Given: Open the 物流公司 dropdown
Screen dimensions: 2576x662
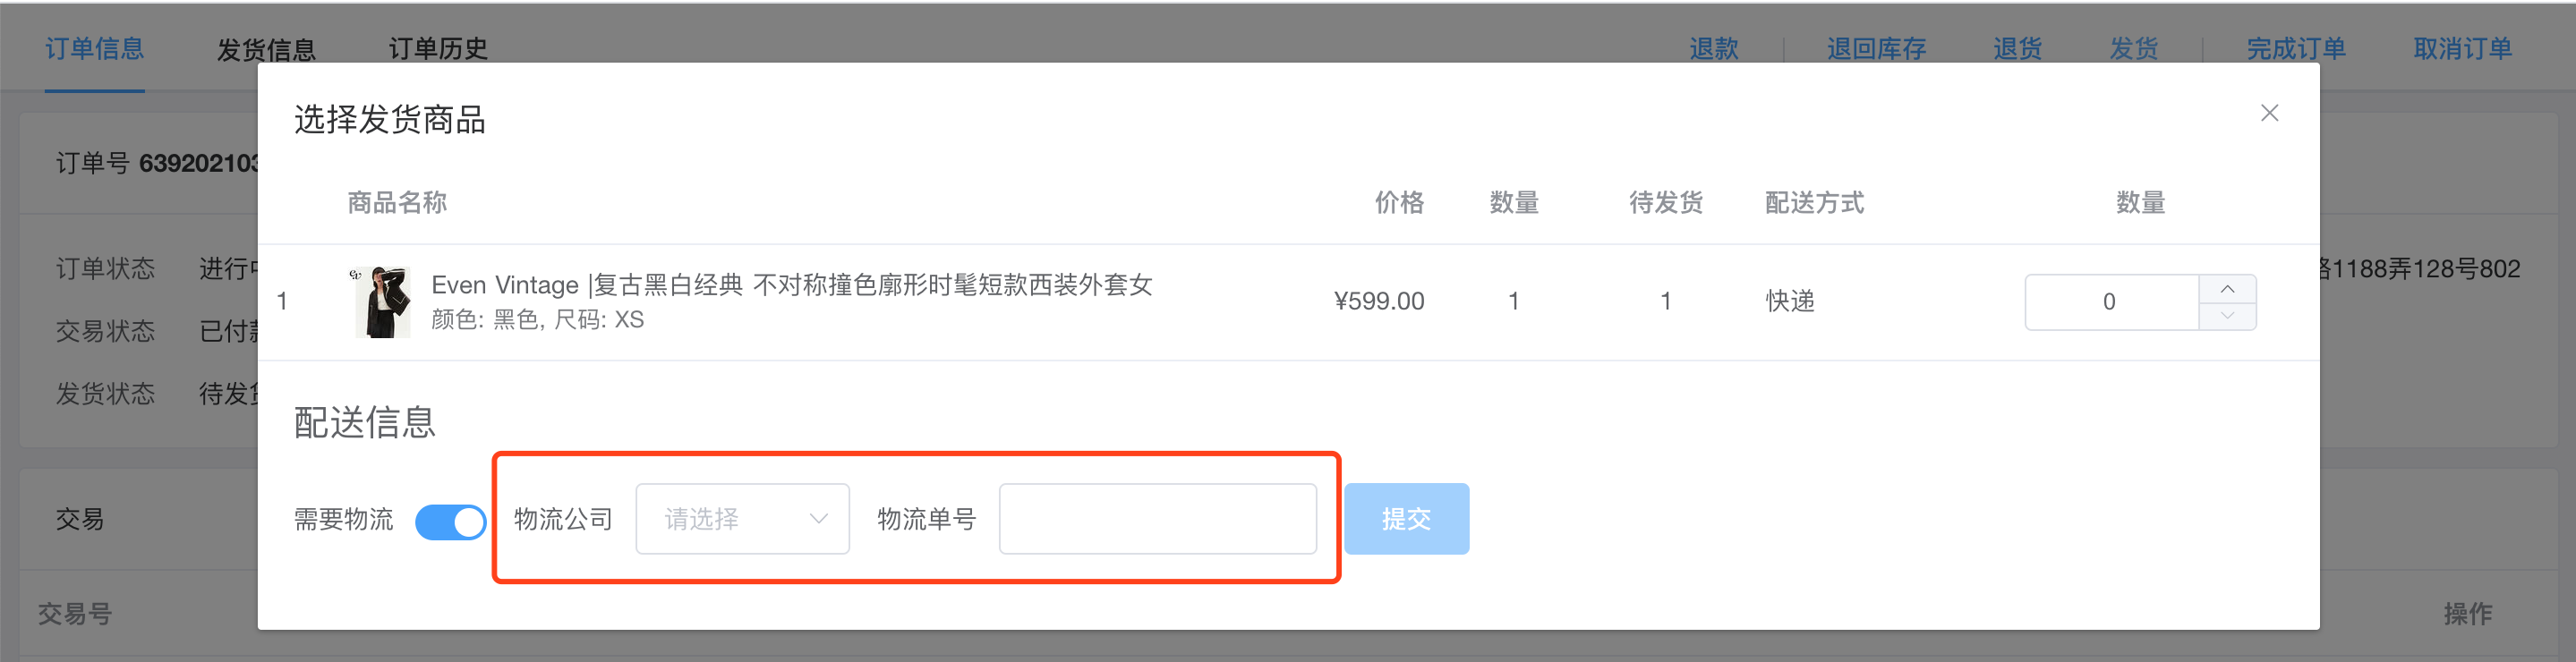Looking at the screenshot, I should tap(742, 519).
